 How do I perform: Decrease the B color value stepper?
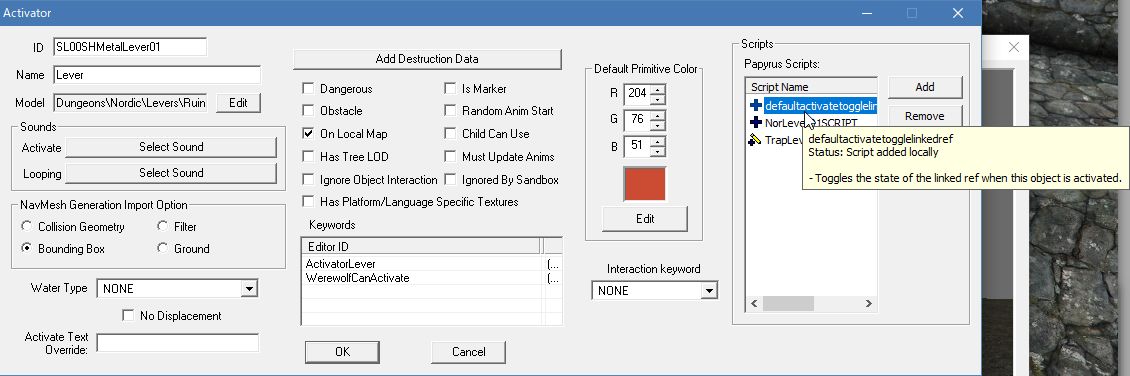pyautogui.click(x=657, y=151)
